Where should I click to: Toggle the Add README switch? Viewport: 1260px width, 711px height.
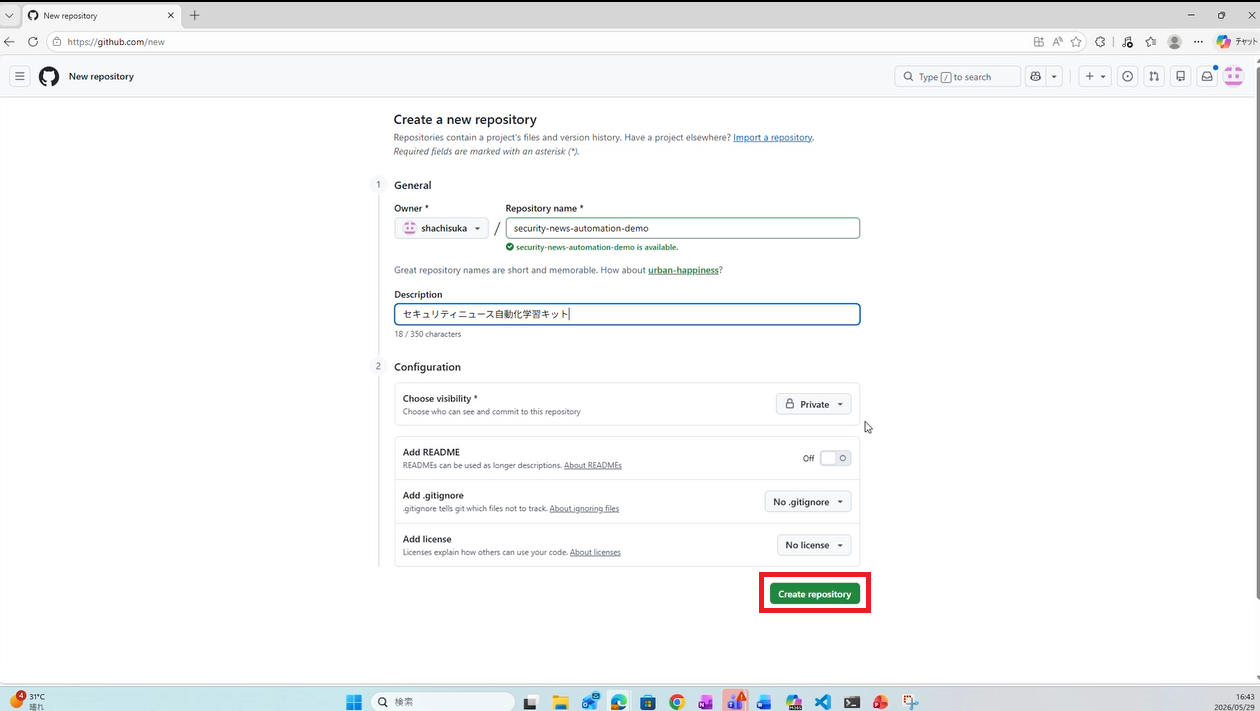tap(835, 458)
